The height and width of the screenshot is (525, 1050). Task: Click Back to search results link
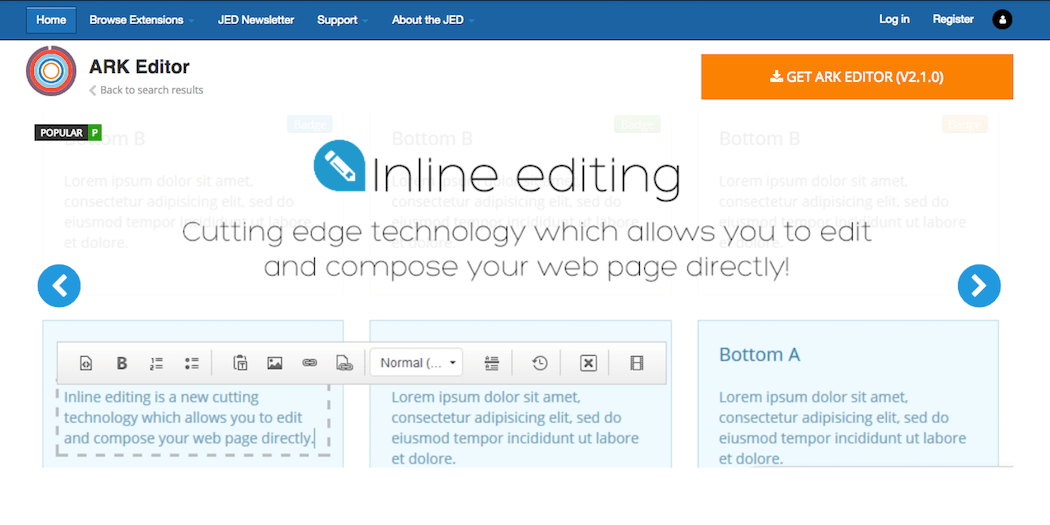click(150, 90)
